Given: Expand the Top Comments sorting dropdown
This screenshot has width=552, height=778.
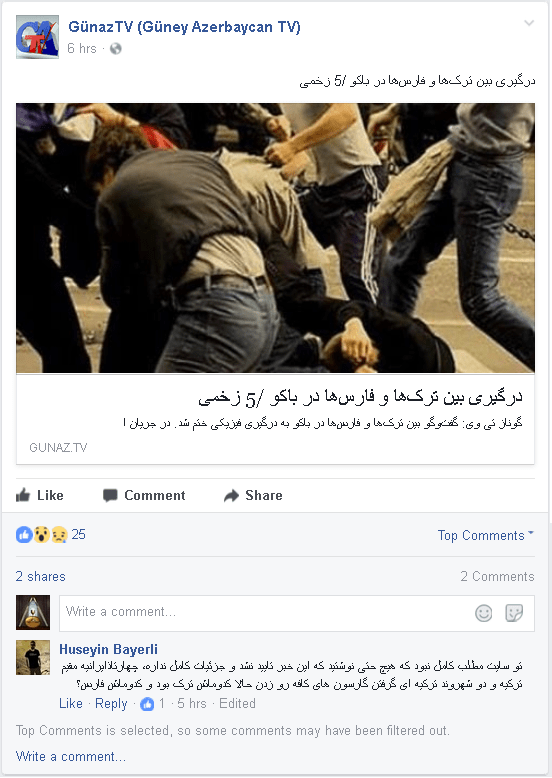Looking at the screenshot, I should (486, 535).
